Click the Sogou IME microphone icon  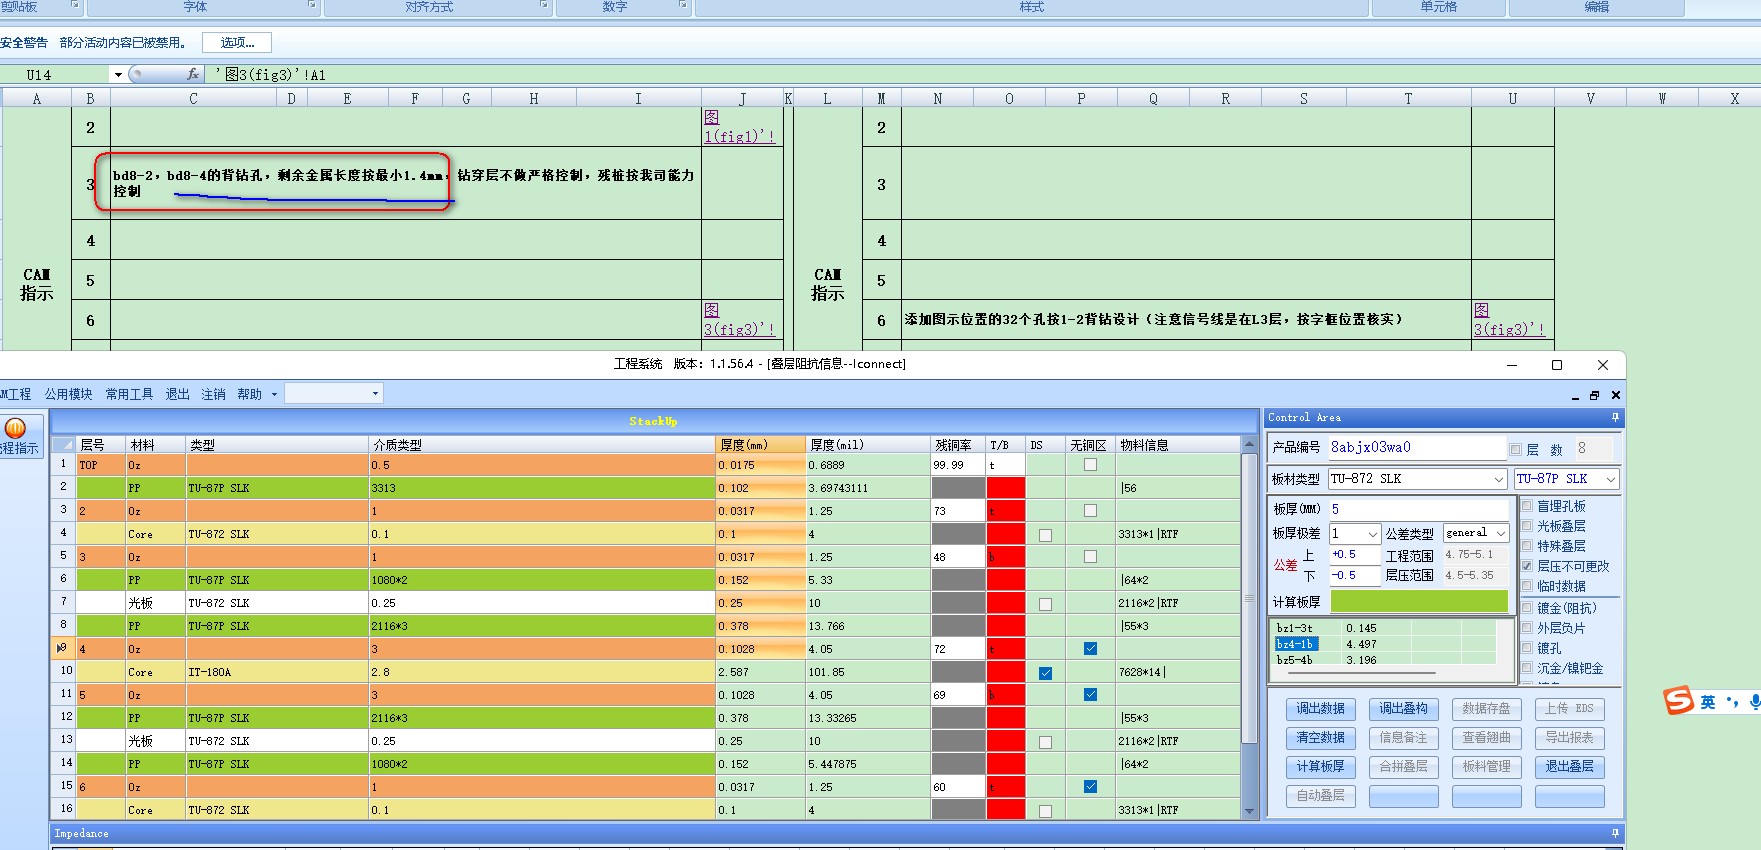click(x=1755, y=703)
